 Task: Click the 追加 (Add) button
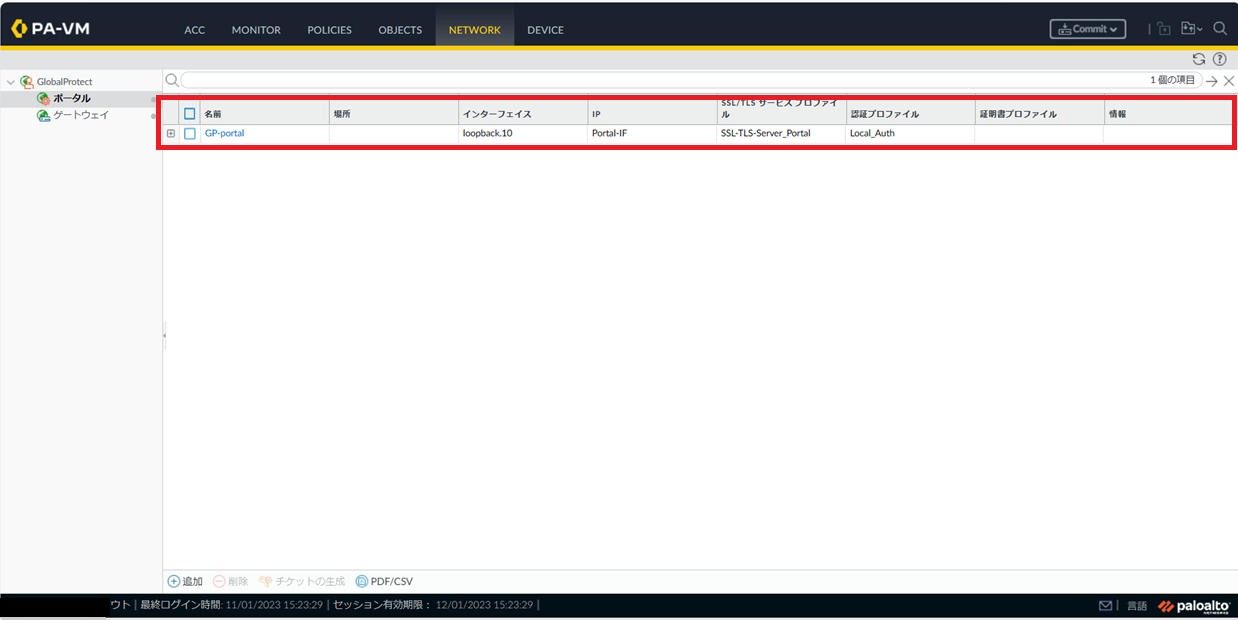click(185, 581)
